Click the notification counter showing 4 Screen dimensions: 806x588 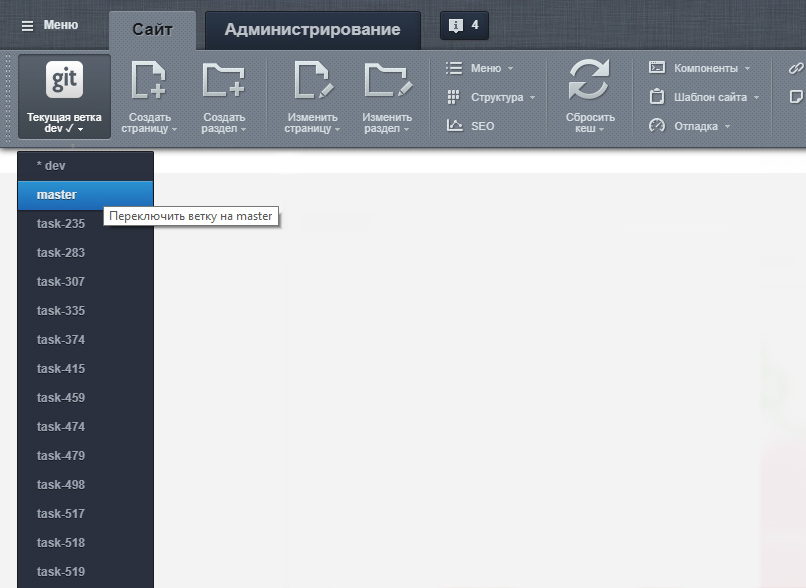tap(463, 26)
